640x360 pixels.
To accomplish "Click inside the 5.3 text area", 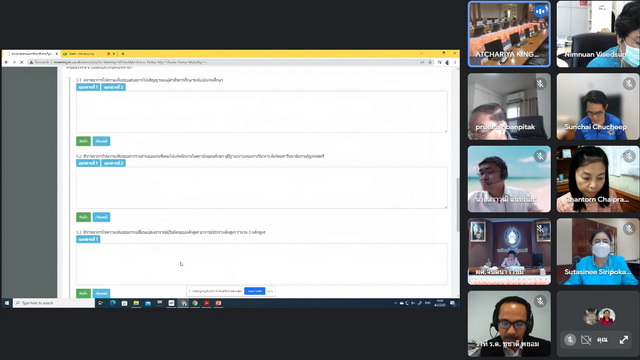I will pos(261,264).
